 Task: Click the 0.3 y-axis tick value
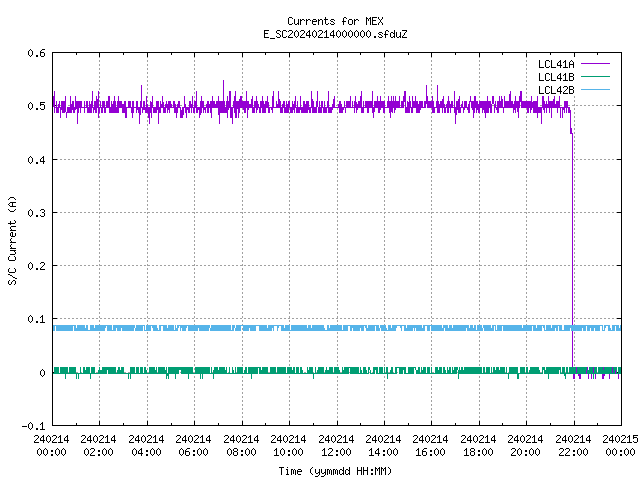(36, 213)
